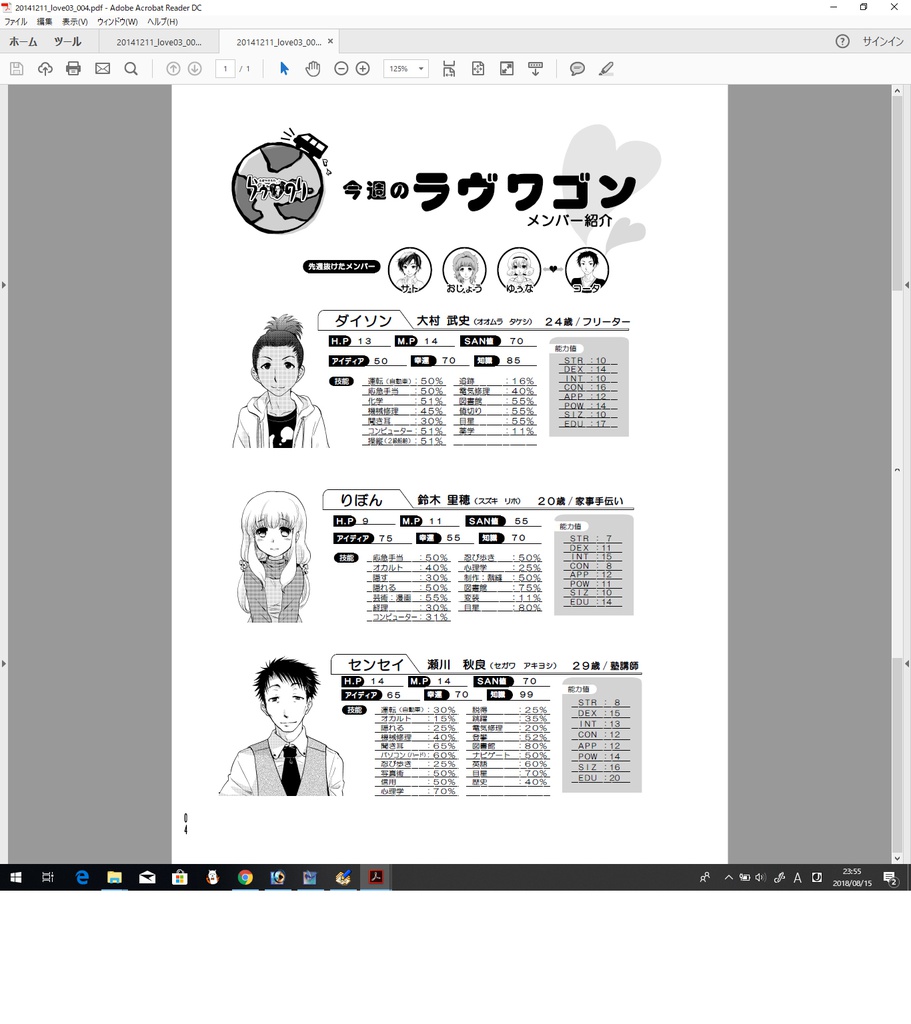Switch to the ツール tab
Screen dimensions: 911x1024
[x=67, y=41]
